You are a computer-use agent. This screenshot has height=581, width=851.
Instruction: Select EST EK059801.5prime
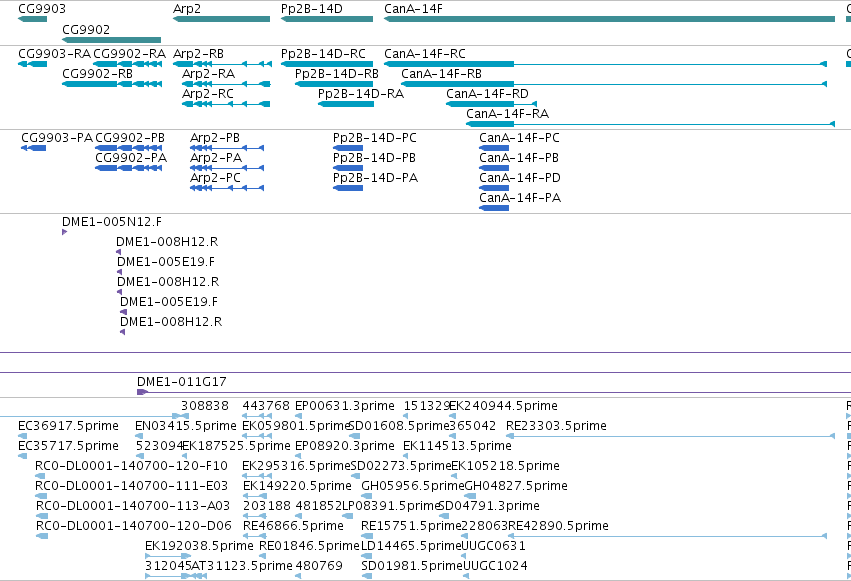click(x=257, y=436)
